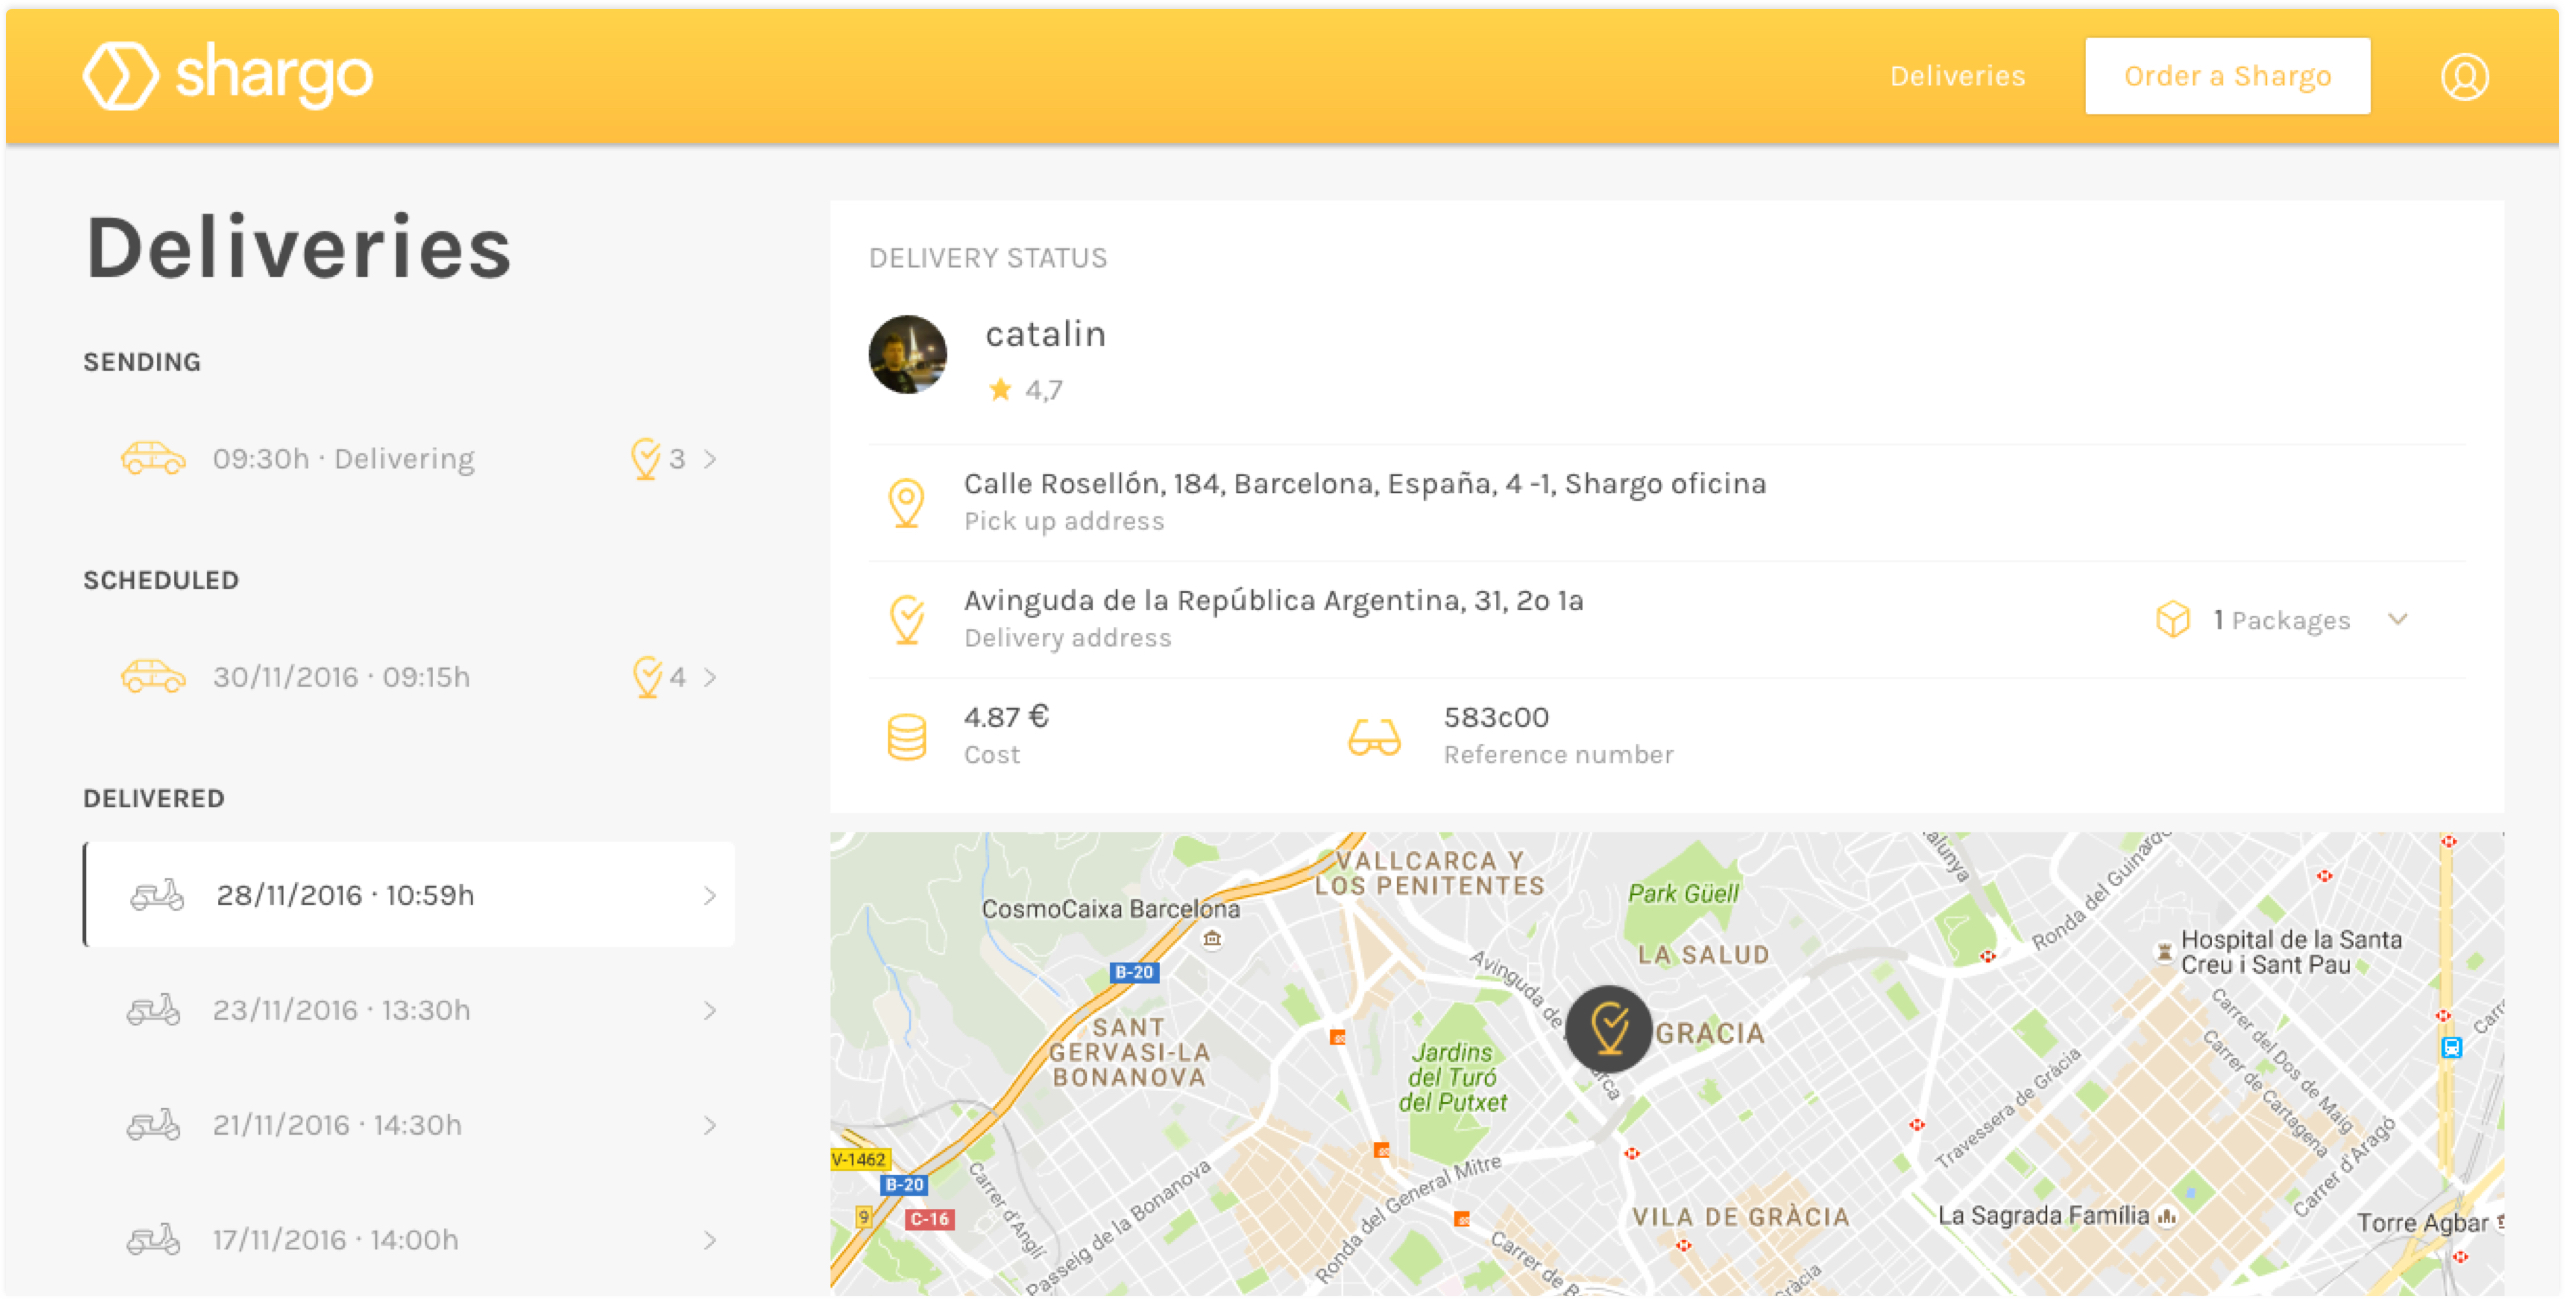2565x1299 pixels.
Task: Open the user profile icon
Action: pos(2463,77)
